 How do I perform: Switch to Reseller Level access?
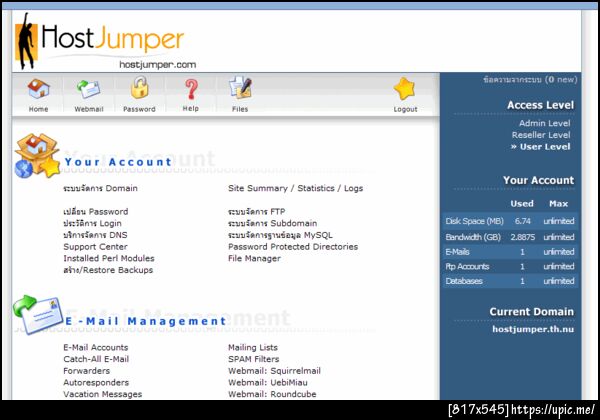(541, 135)
